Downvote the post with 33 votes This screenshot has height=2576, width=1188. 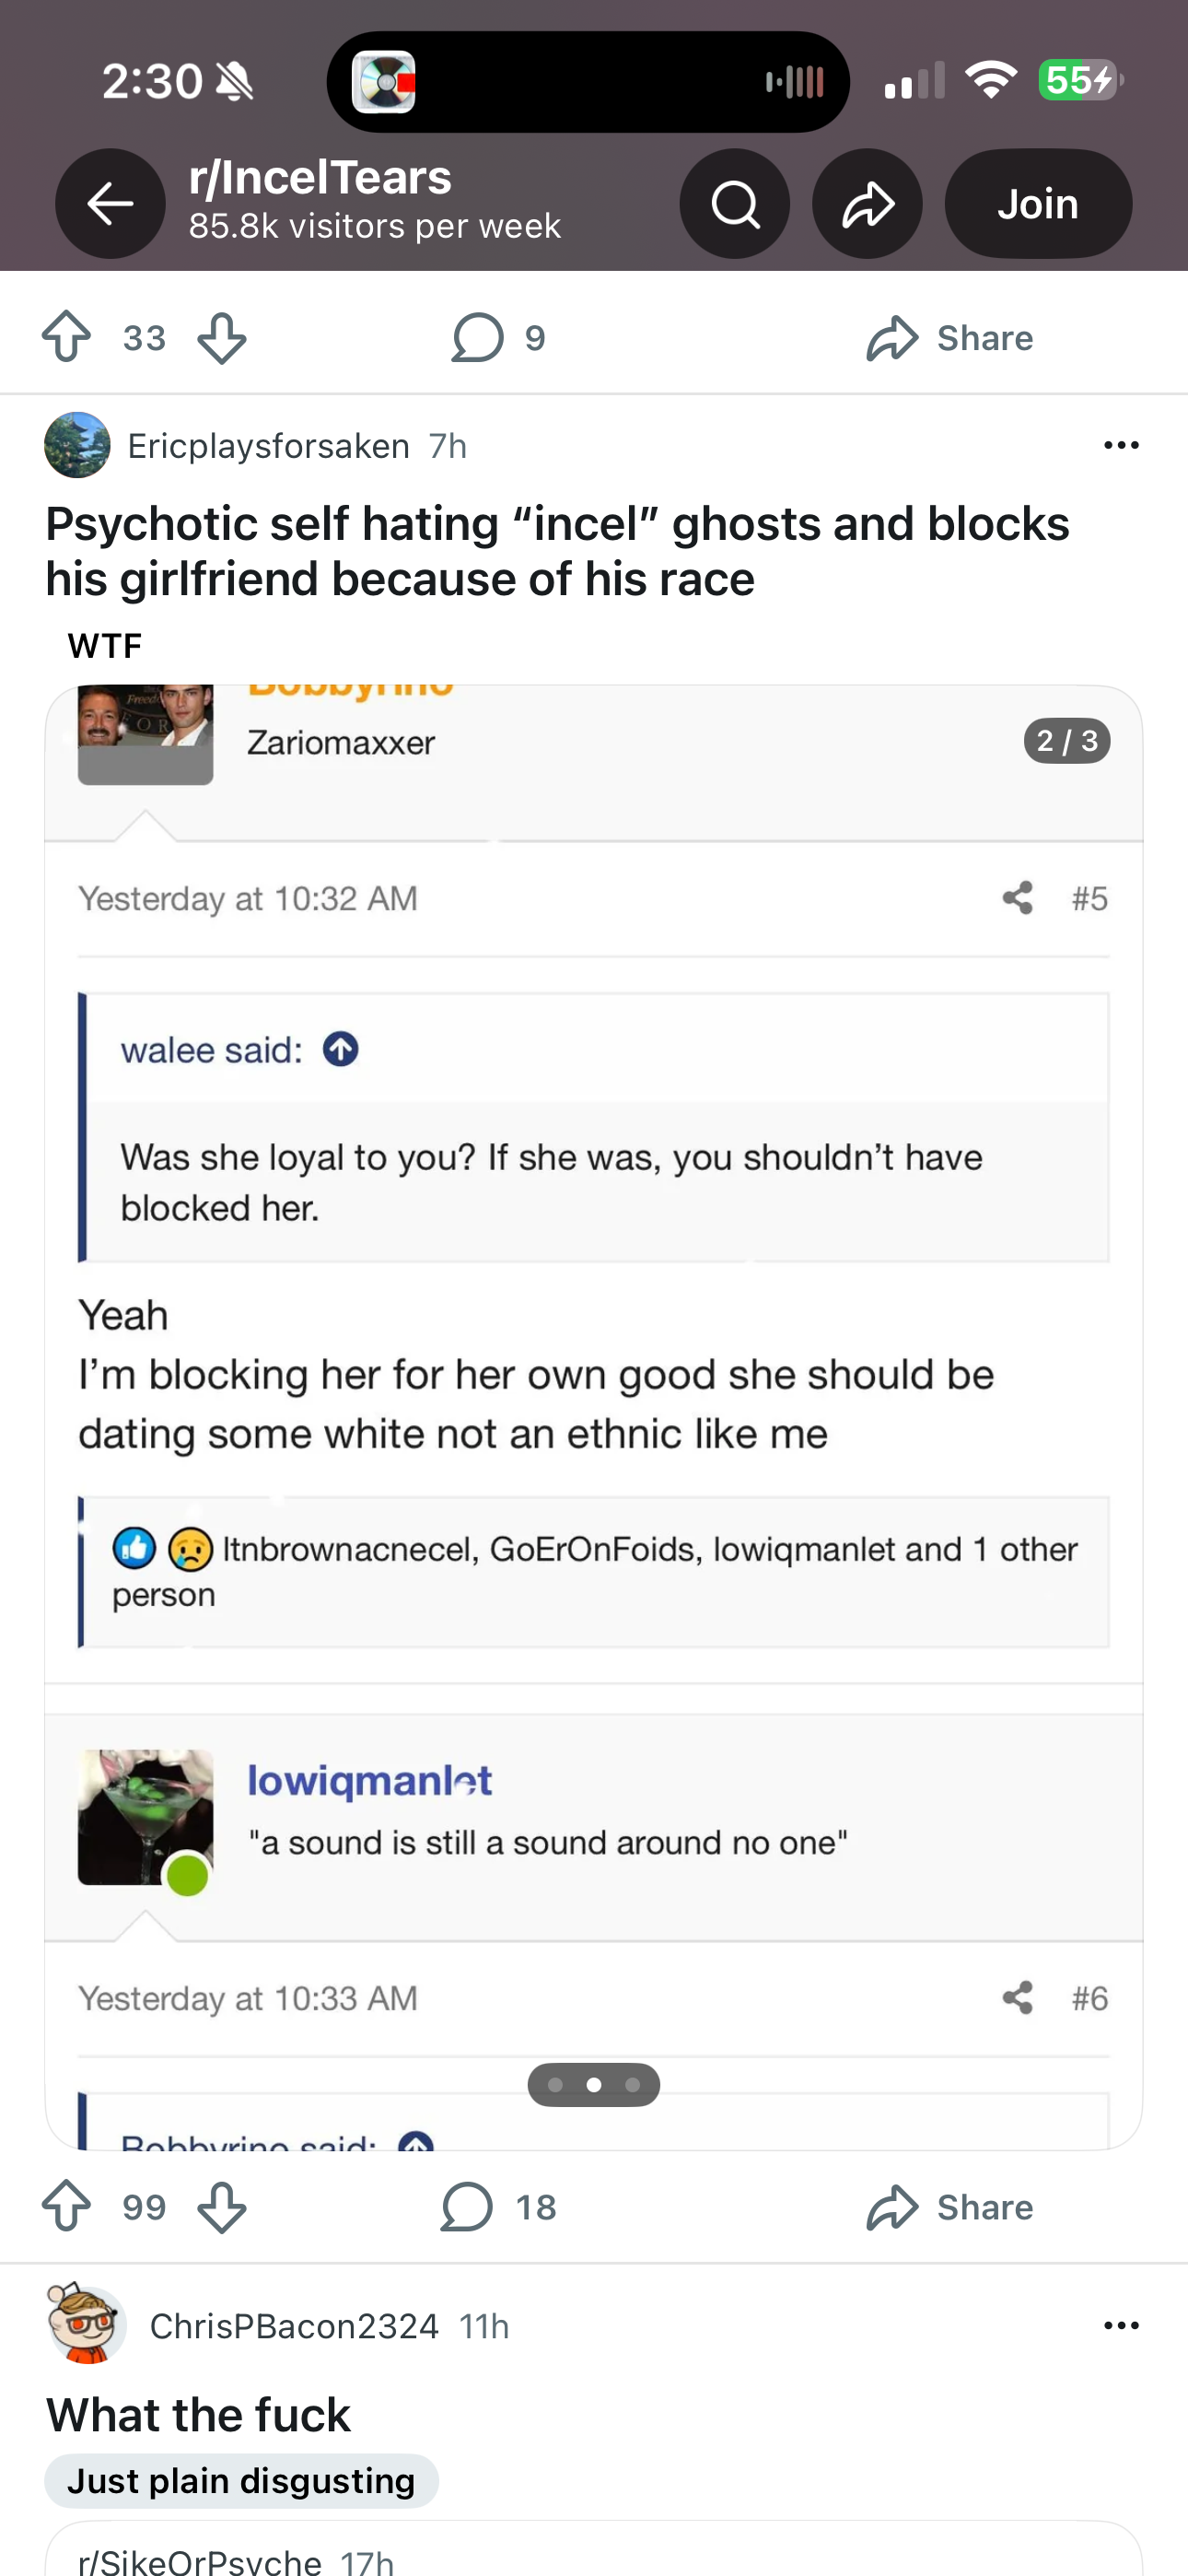[x=222, y=338]
